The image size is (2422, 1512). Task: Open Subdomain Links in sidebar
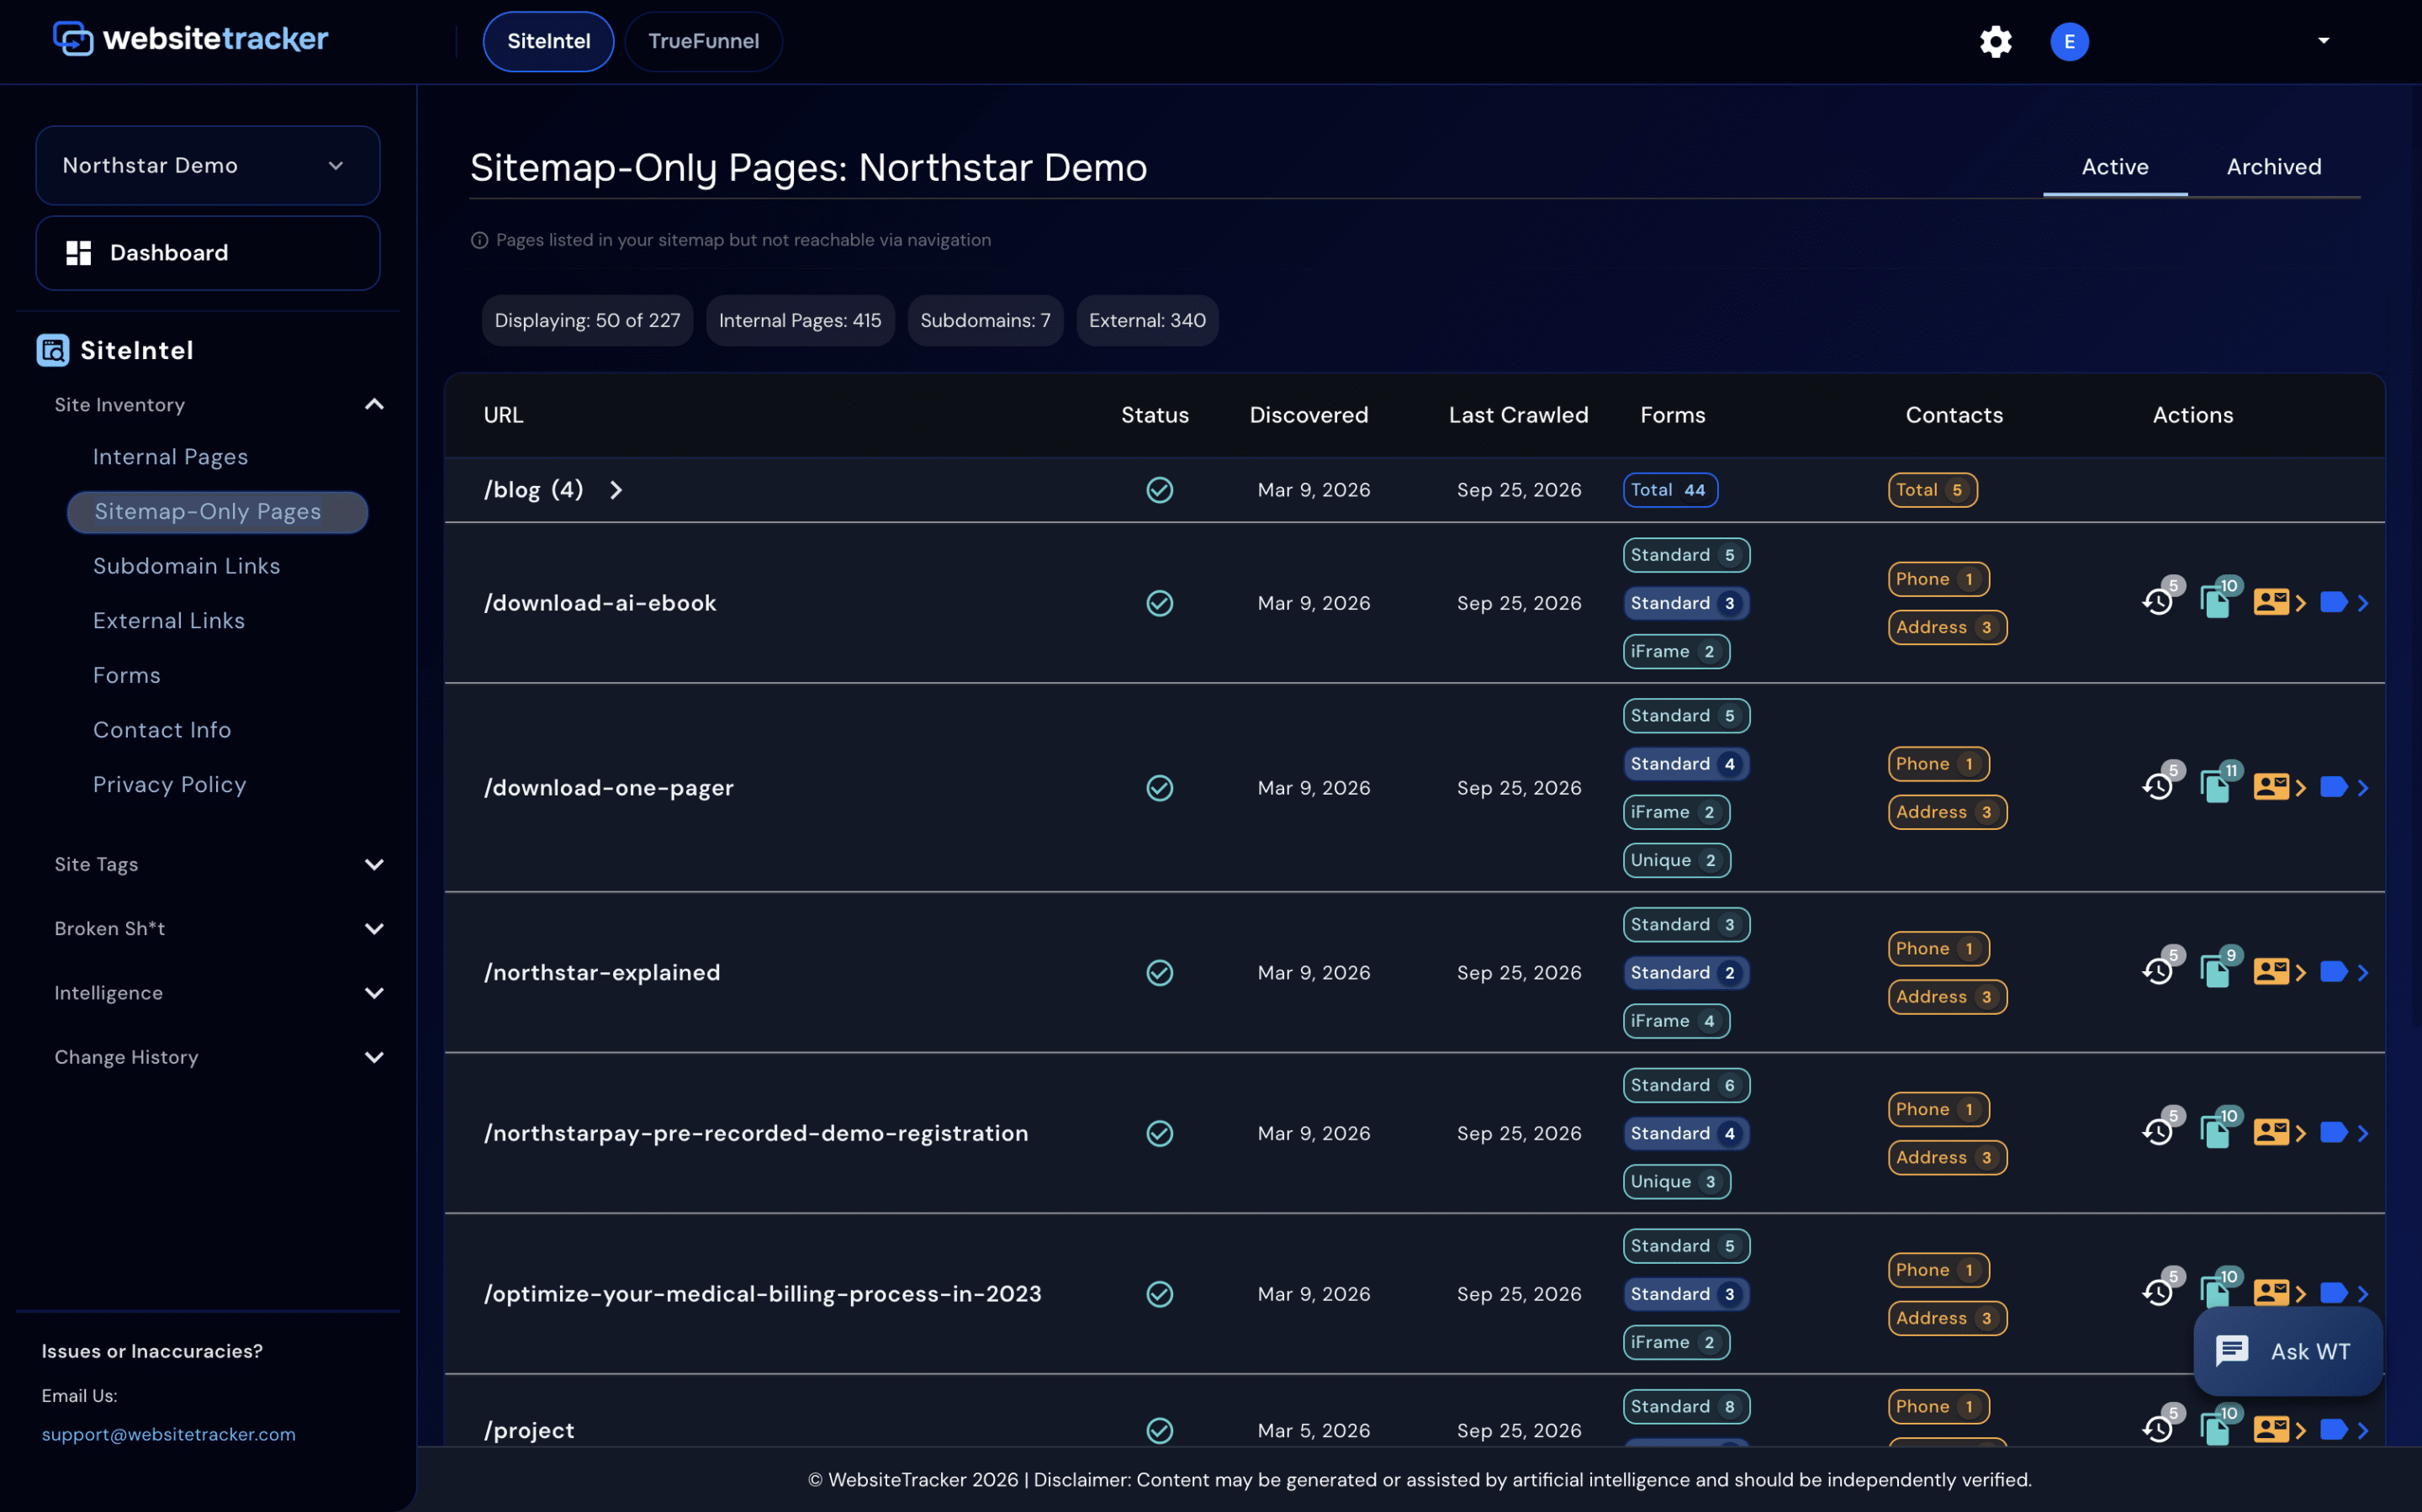click(x=186, y=566)
